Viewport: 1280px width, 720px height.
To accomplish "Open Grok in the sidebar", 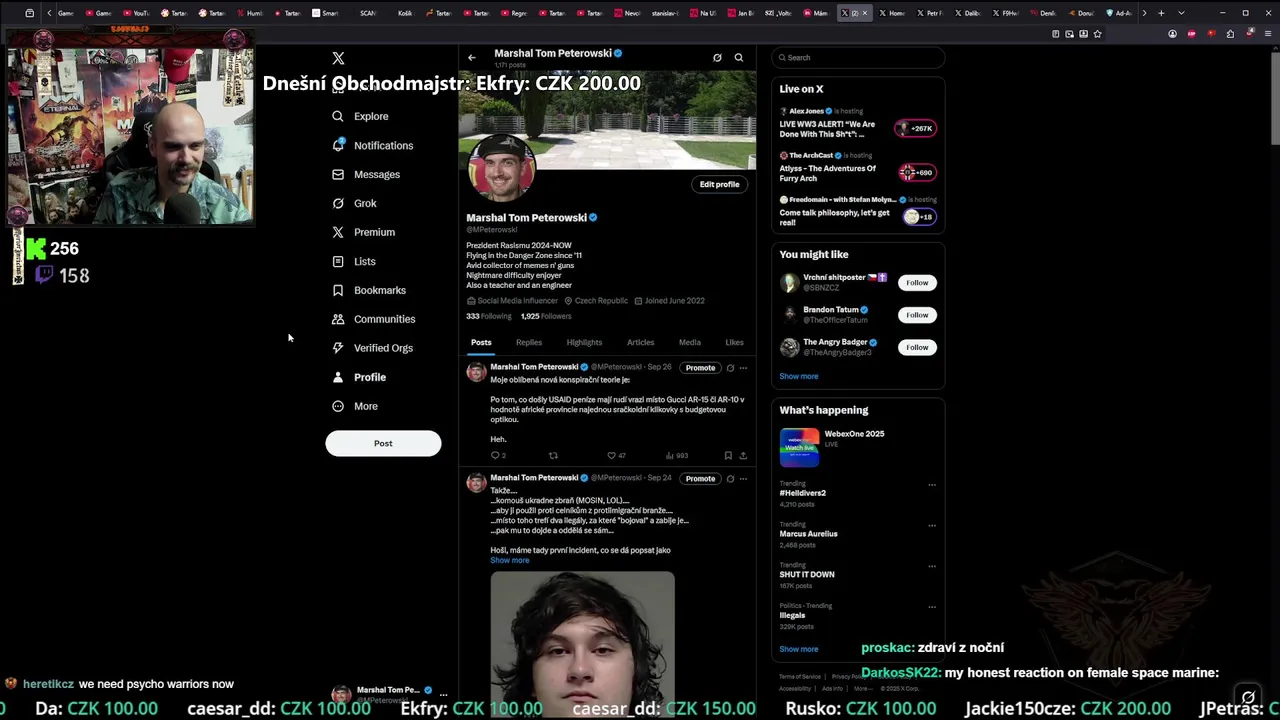I will tap(355, 203).
